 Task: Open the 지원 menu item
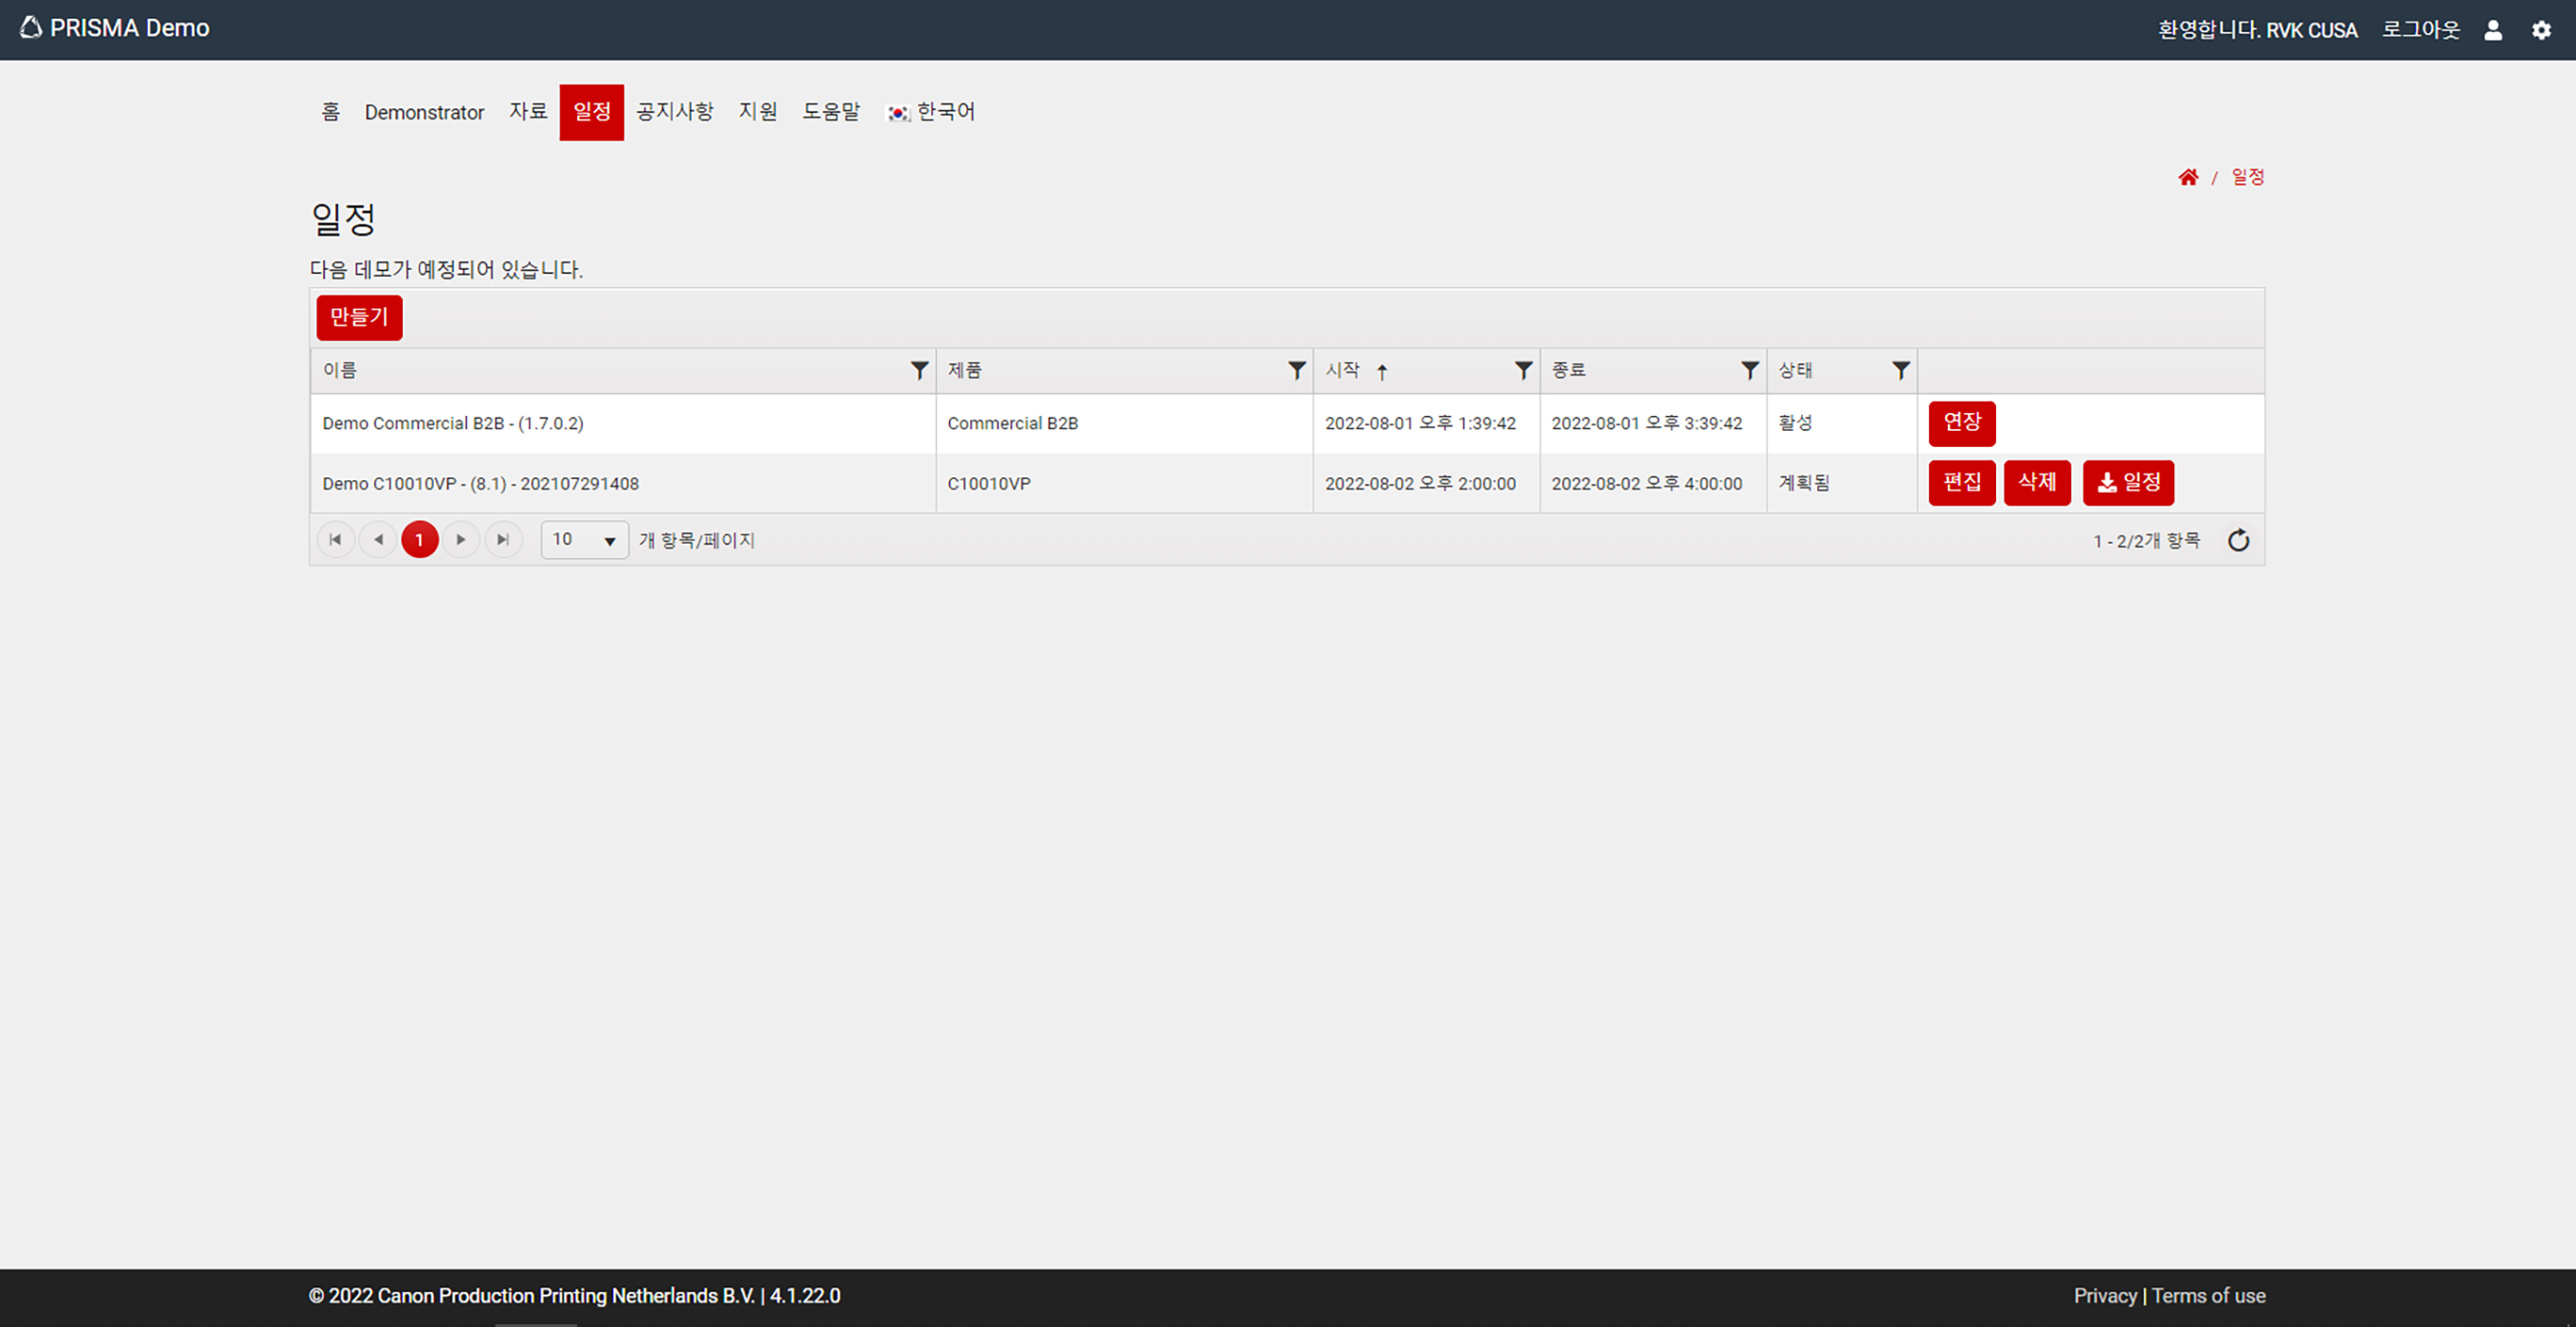point(758,112)
